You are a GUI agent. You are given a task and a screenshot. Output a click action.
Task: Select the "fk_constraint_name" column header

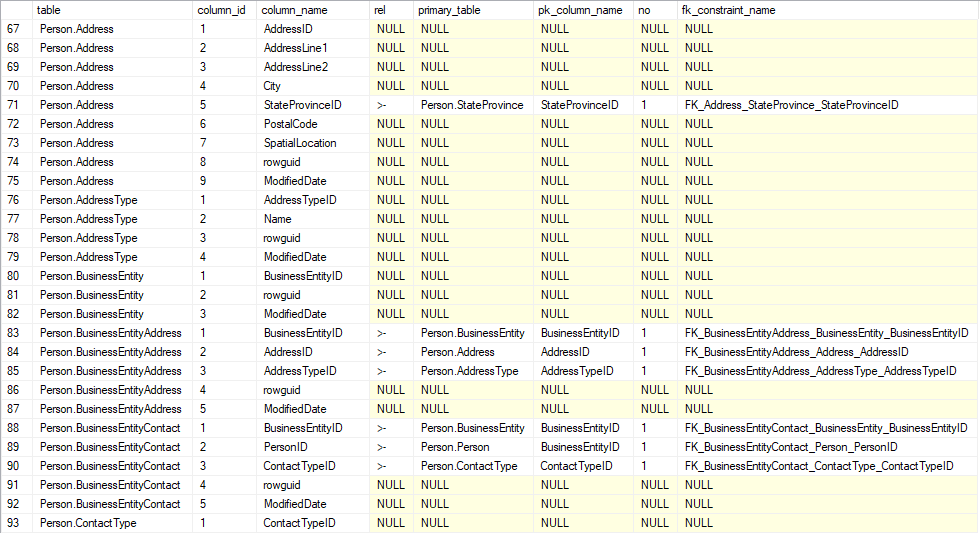coord(827,10)
